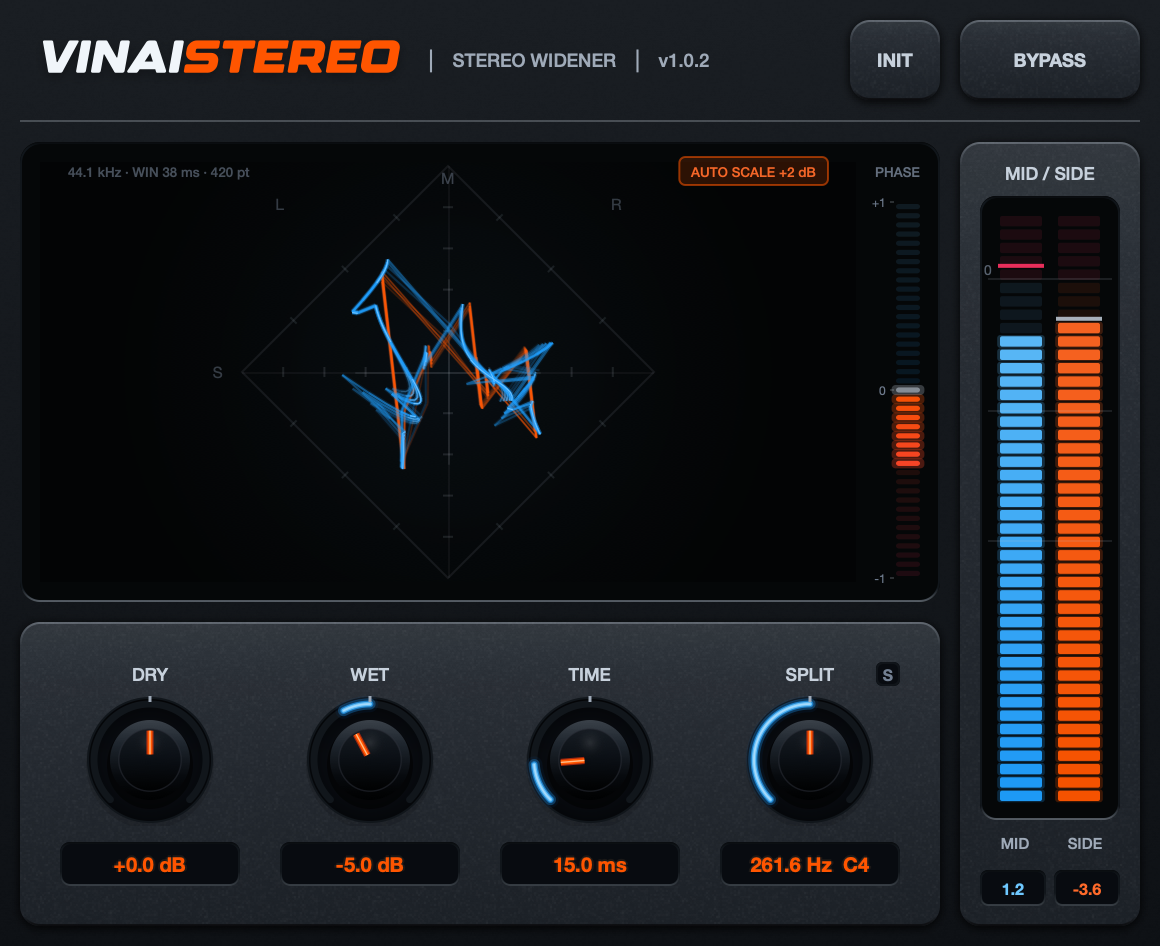Click the MID label under the meter
The height and width of the screenshot is (946, 1160).
tap(1014, 844)
